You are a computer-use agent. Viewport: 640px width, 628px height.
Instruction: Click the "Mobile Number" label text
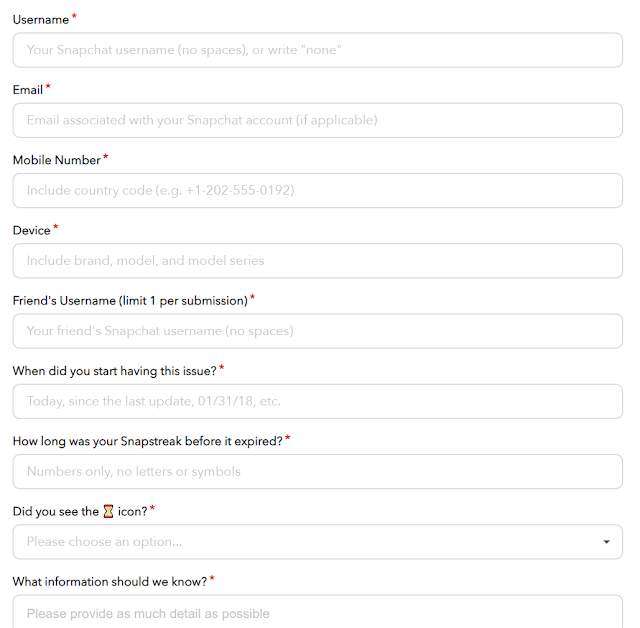click(57, 160)
